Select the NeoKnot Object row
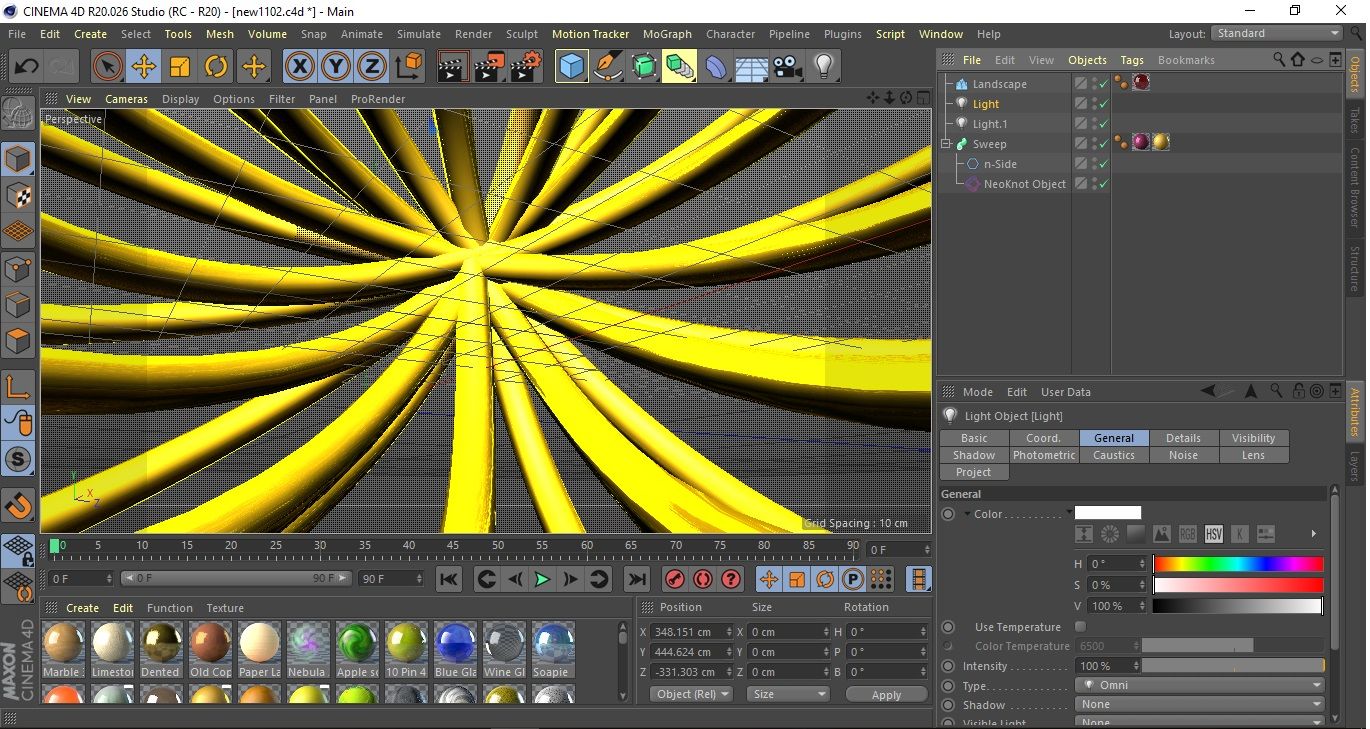 coord(1024,184)
